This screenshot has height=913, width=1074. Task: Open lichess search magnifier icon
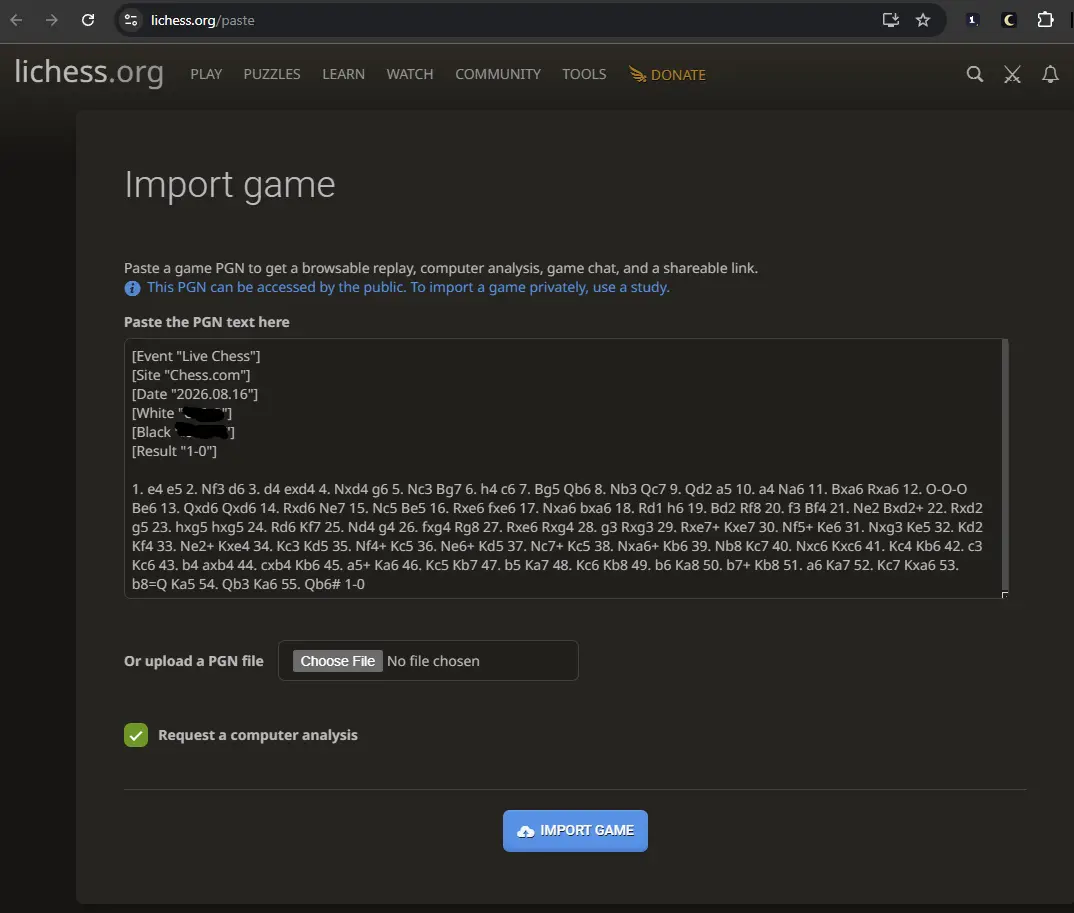[x=975, y=74]
